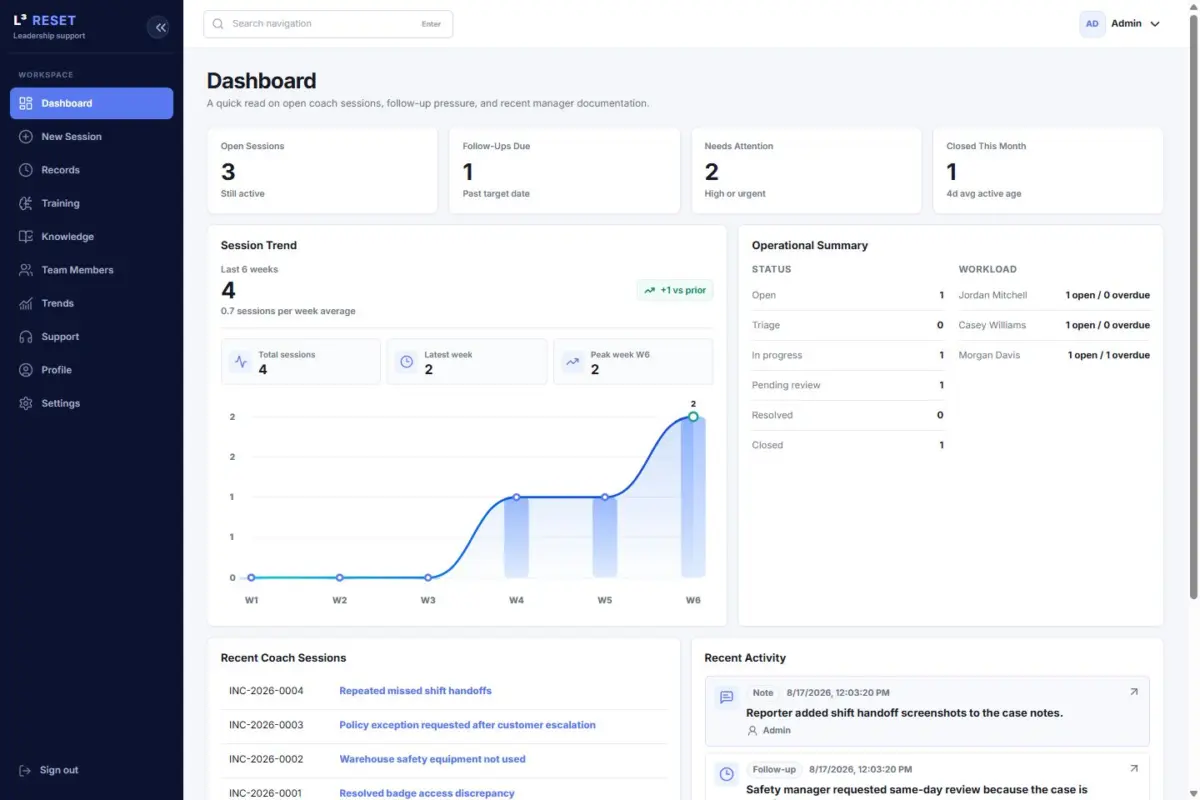
Task: Click the Support headset icon
Action: coord(26,337)
